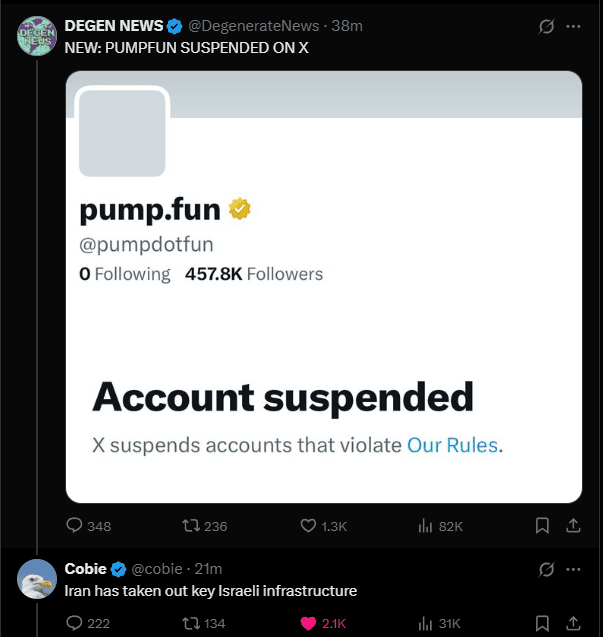Open more options on DEGEN NEWS post
The image size is (603, 637).
point(573,26)
